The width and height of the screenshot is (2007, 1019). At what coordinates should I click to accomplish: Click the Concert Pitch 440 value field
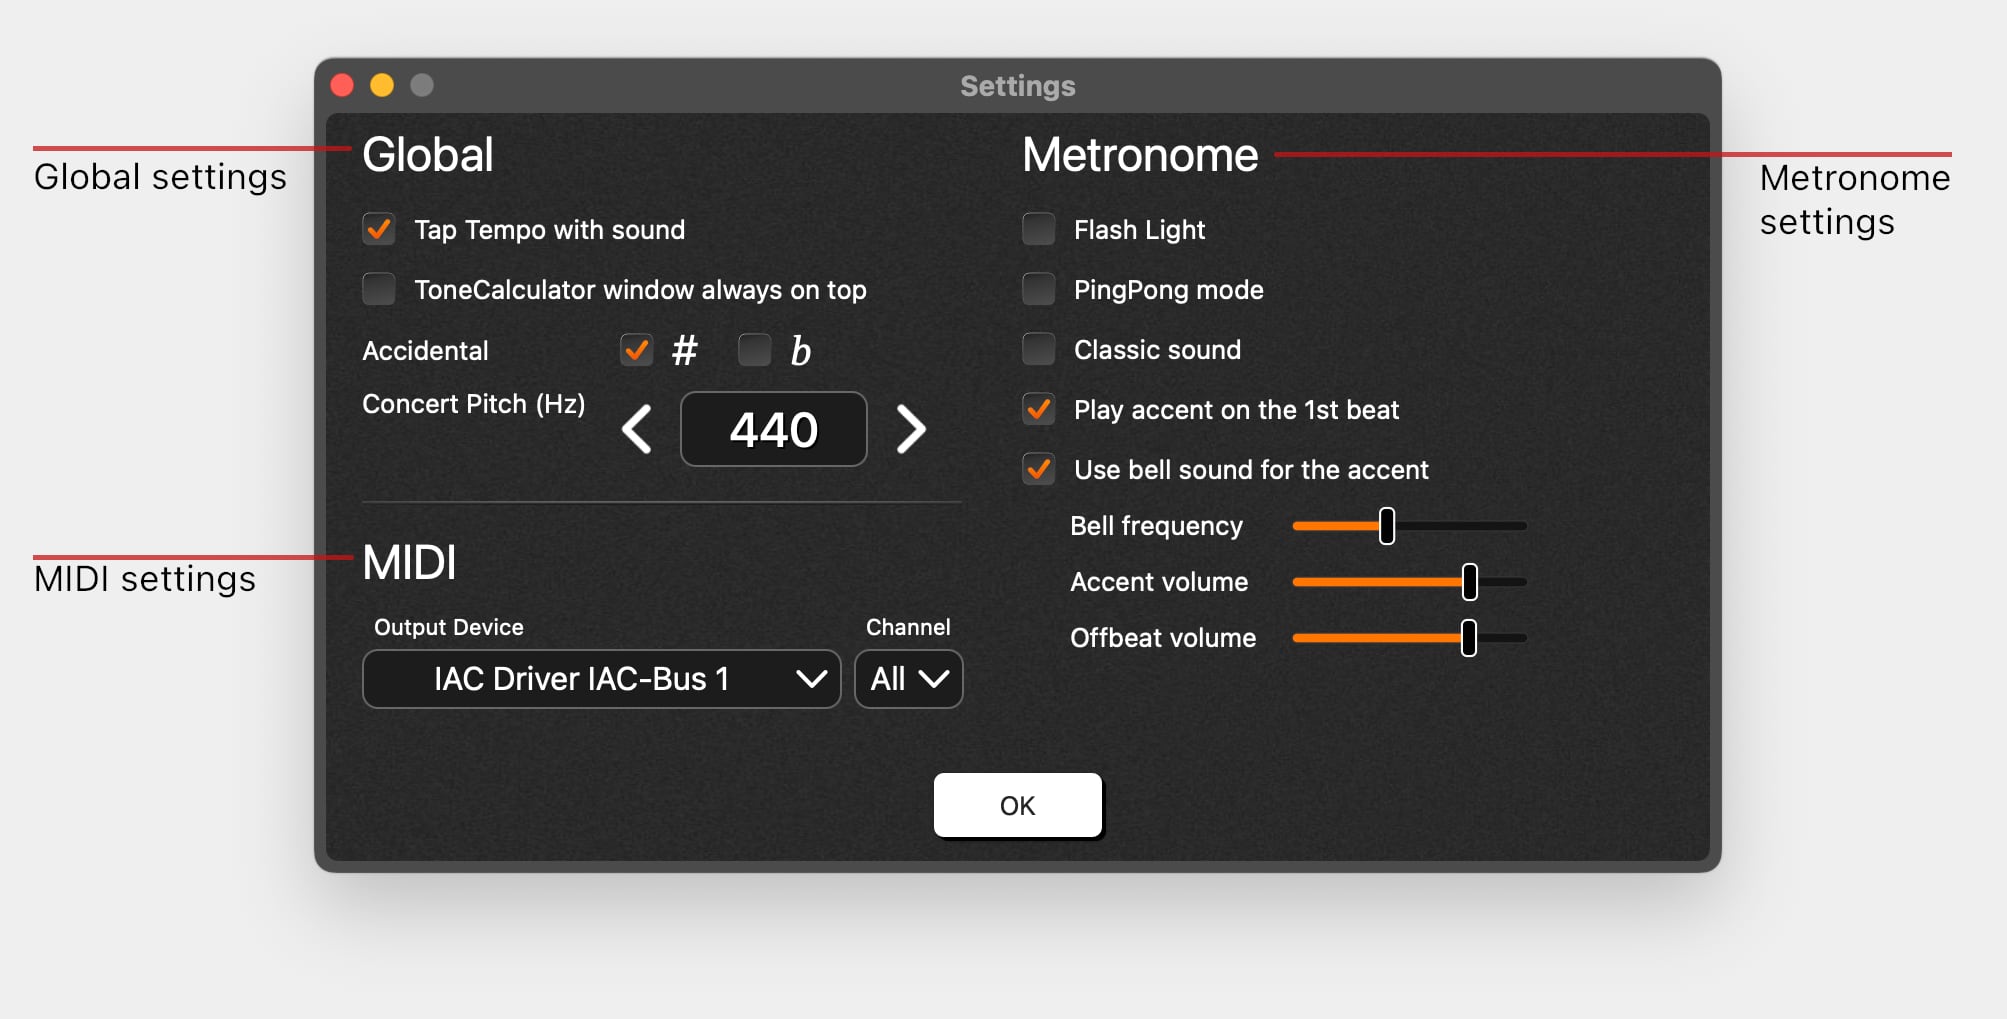coord(773,430)
